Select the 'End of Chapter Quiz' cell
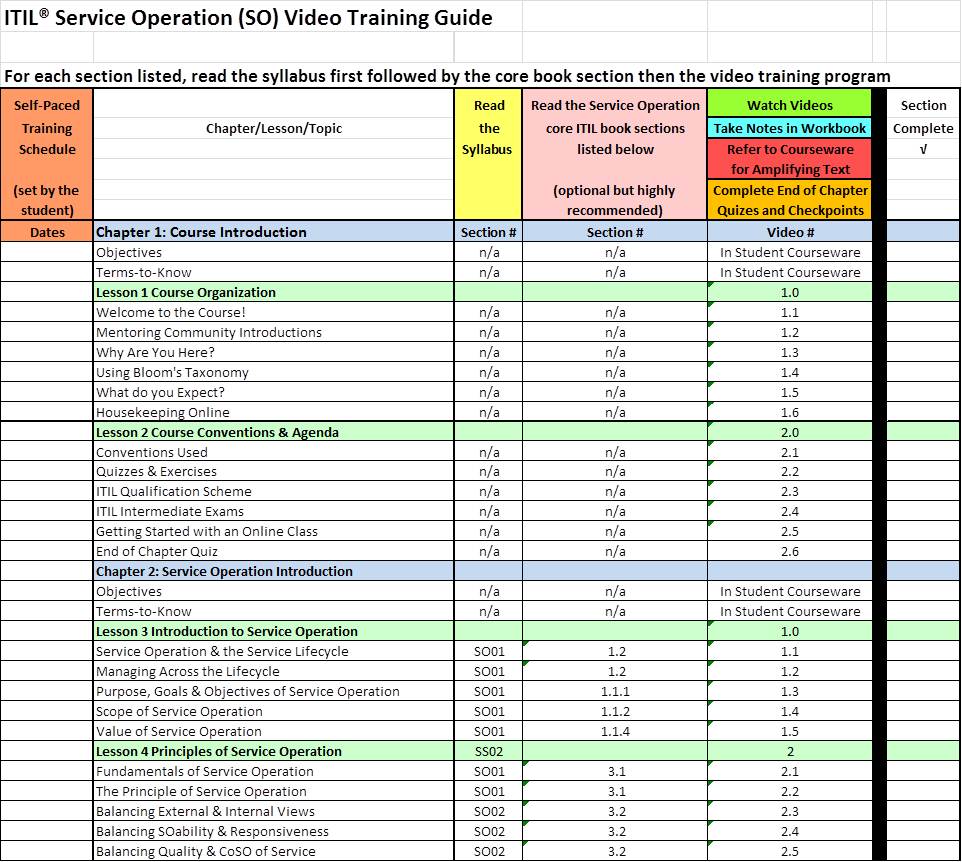Viewport: 962px width, 862px height. tap(274, 552)
